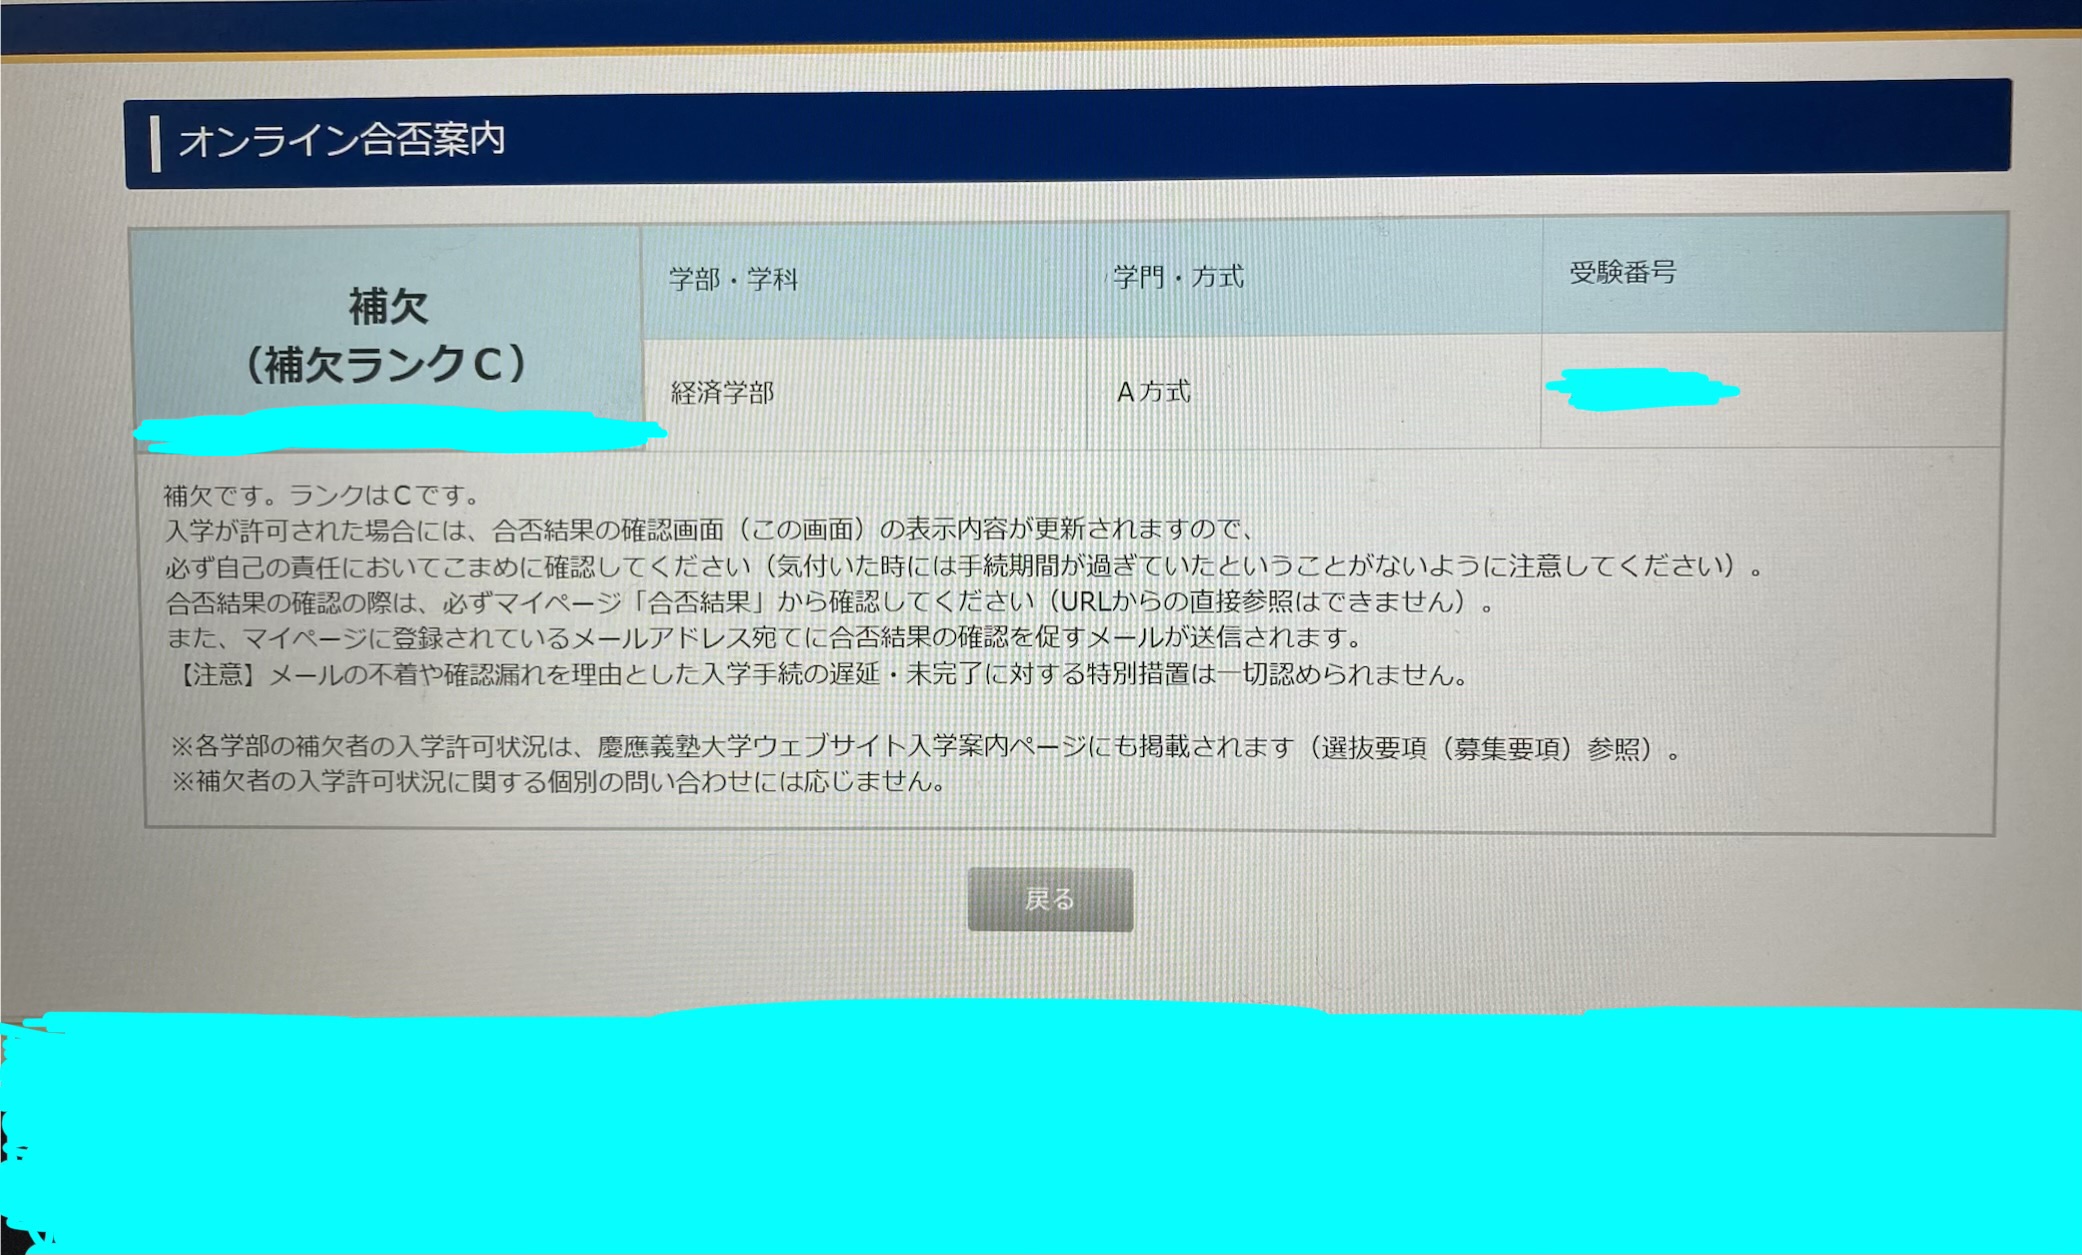Click the オンライン合否案内 page heading
The width and height of the screenshot is (2082, 1255).
point(342,140)
